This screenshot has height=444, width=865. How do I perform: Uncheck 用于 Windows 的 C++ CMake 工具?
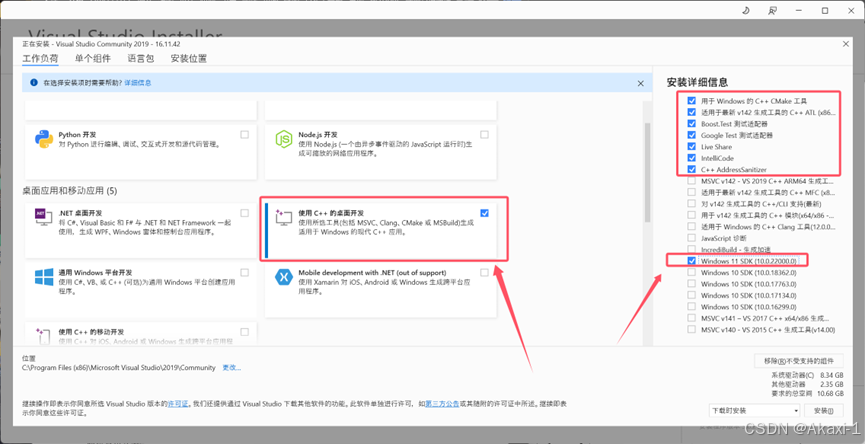692,101
